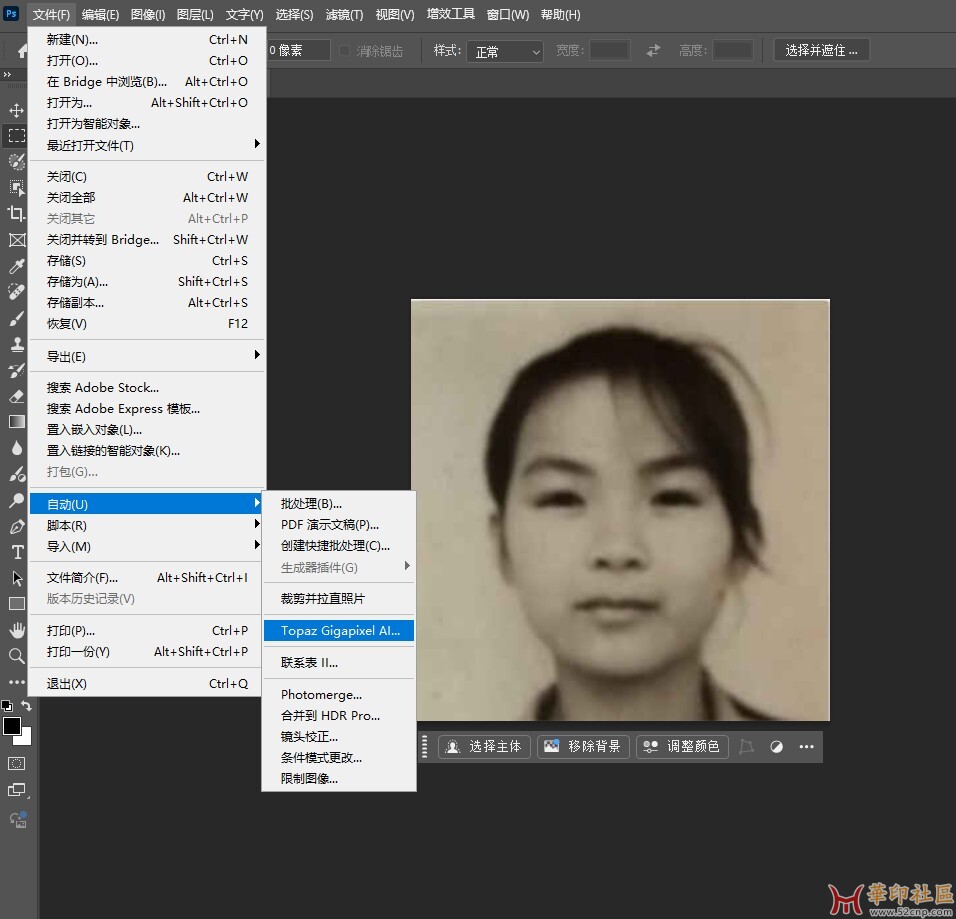956x919 pixels.
Task: Select the Crop tool
Action: [17, 213]
